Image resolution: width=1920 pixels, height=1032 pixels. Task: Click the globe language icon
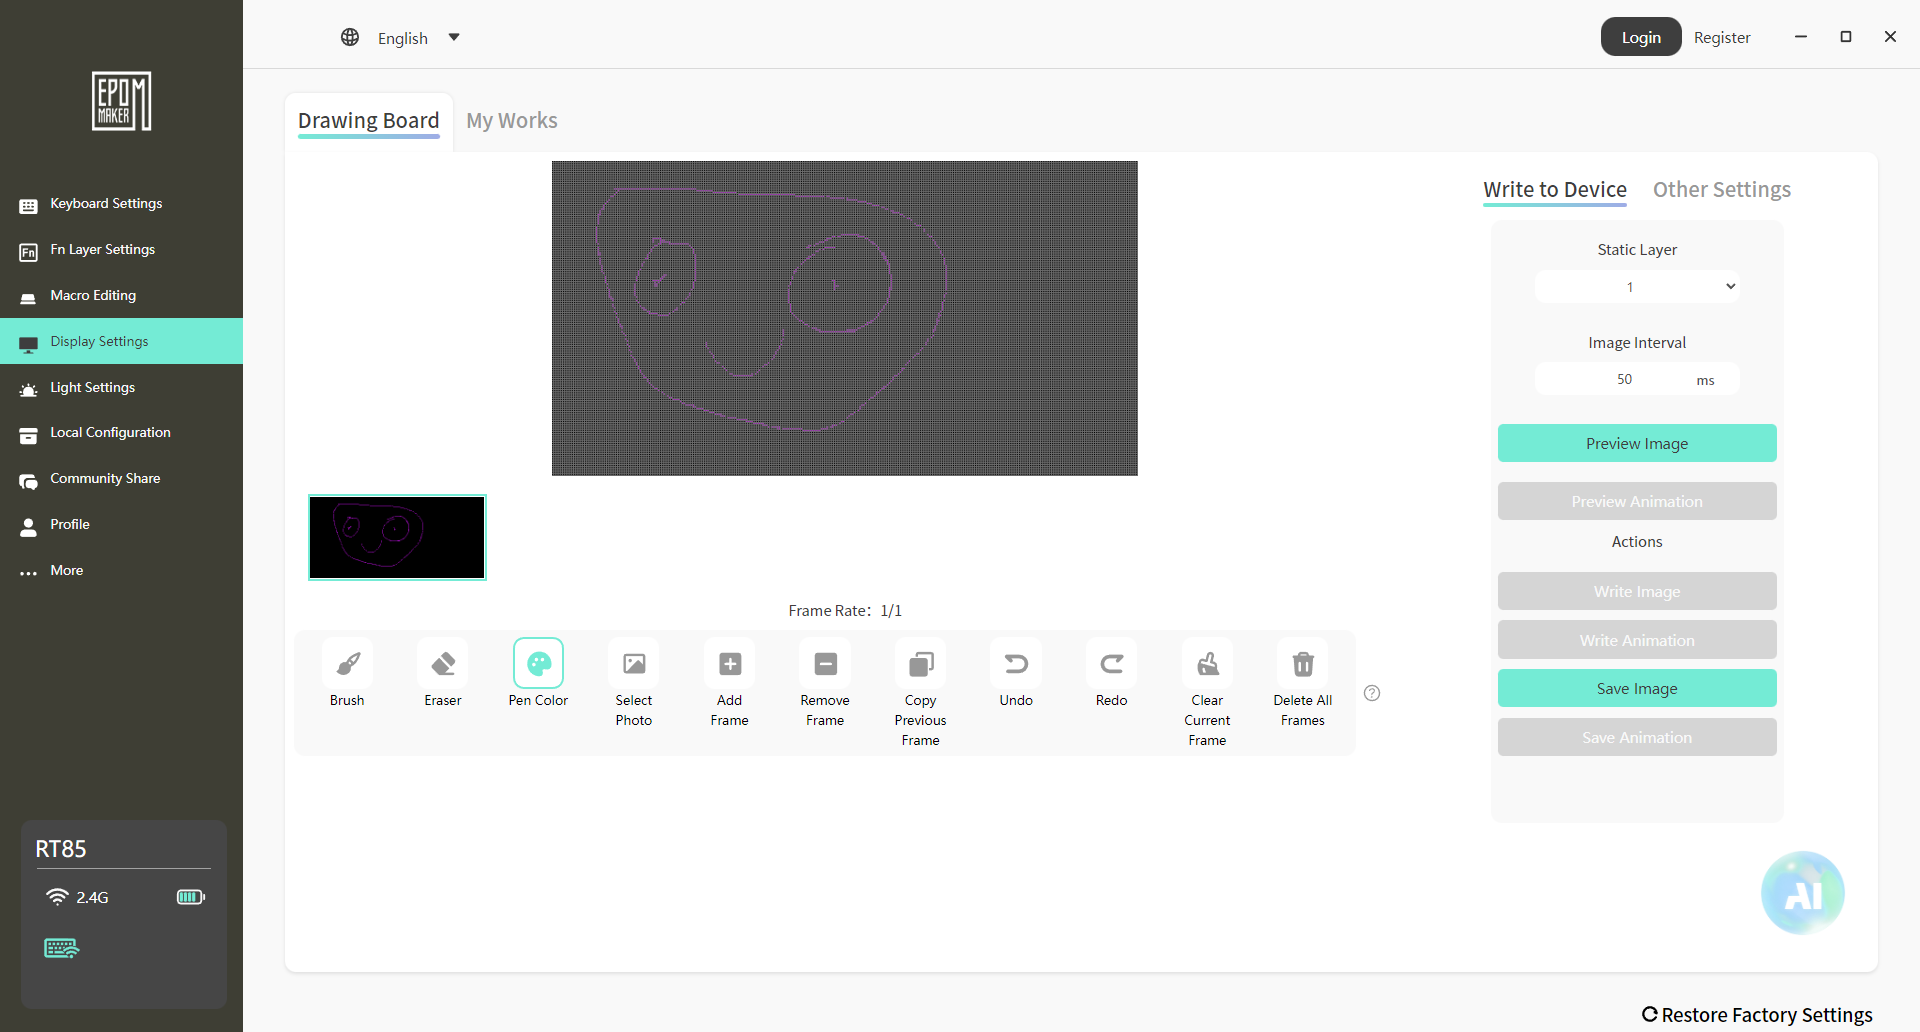pos(350,37)
